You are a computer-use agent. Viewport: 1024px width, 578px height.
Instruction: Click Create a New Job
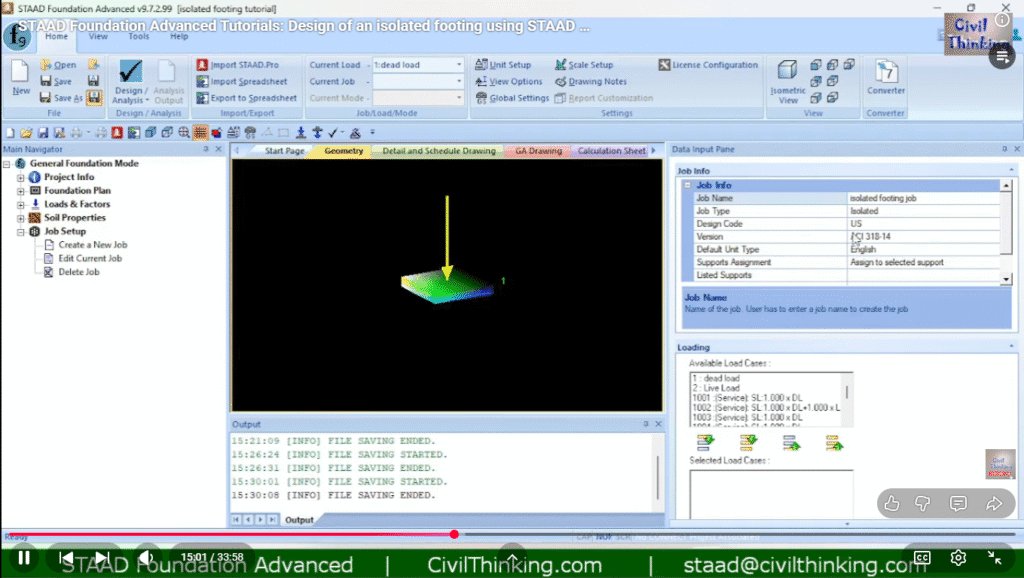[92, 245]
